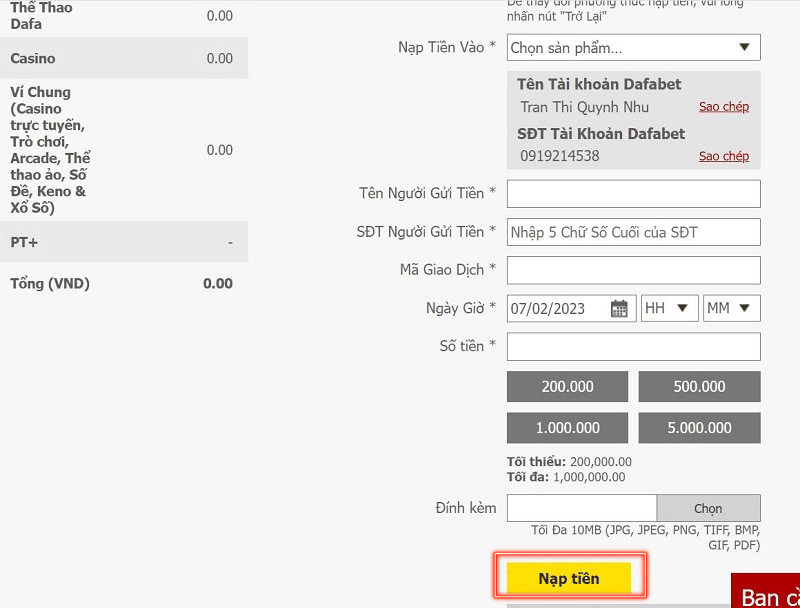Focus the Số tiền amount field
Viewport: 800px width, 608px height.
[x=634, y=347]
